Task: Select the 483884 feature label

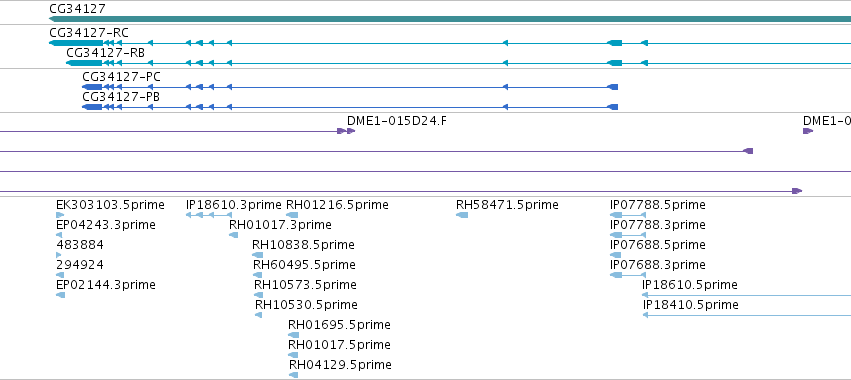Action: coord(80,245)
